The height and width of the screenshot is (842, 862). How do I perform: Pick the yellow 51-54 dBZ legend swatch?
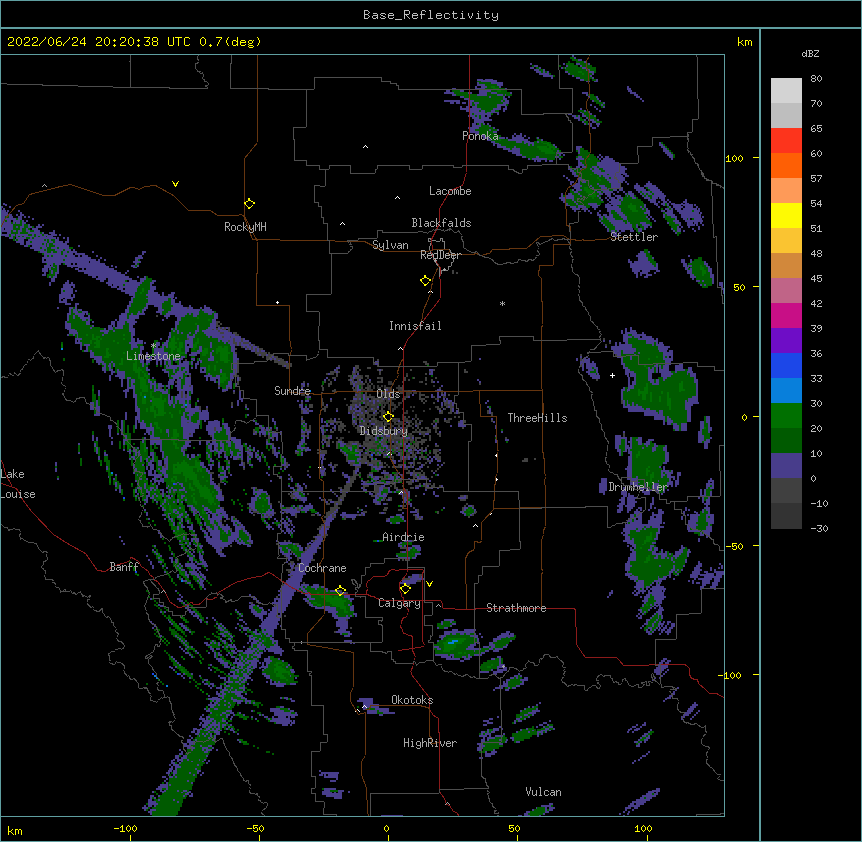[786, 215]
